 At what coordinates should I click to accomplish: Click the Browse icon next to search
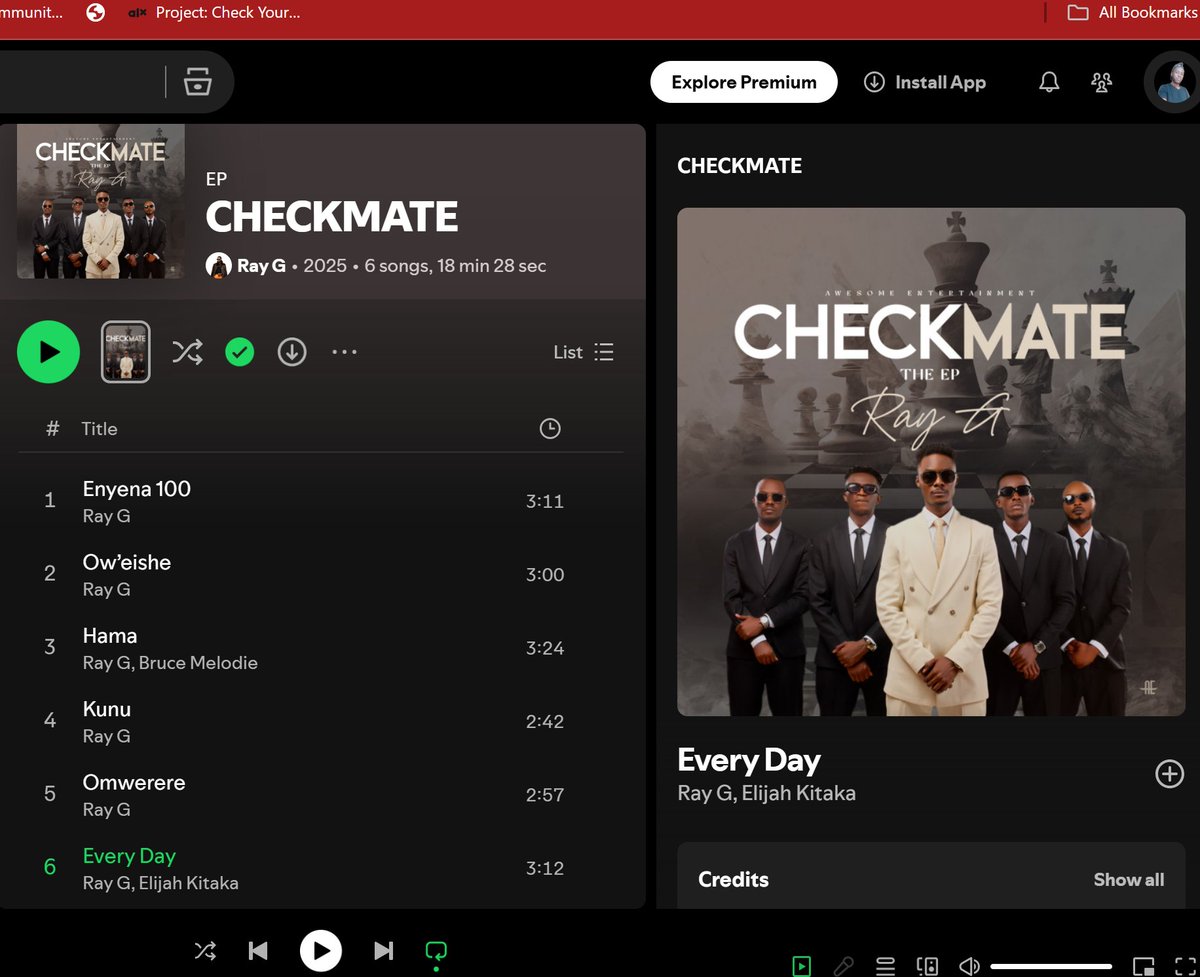point(198,82)
